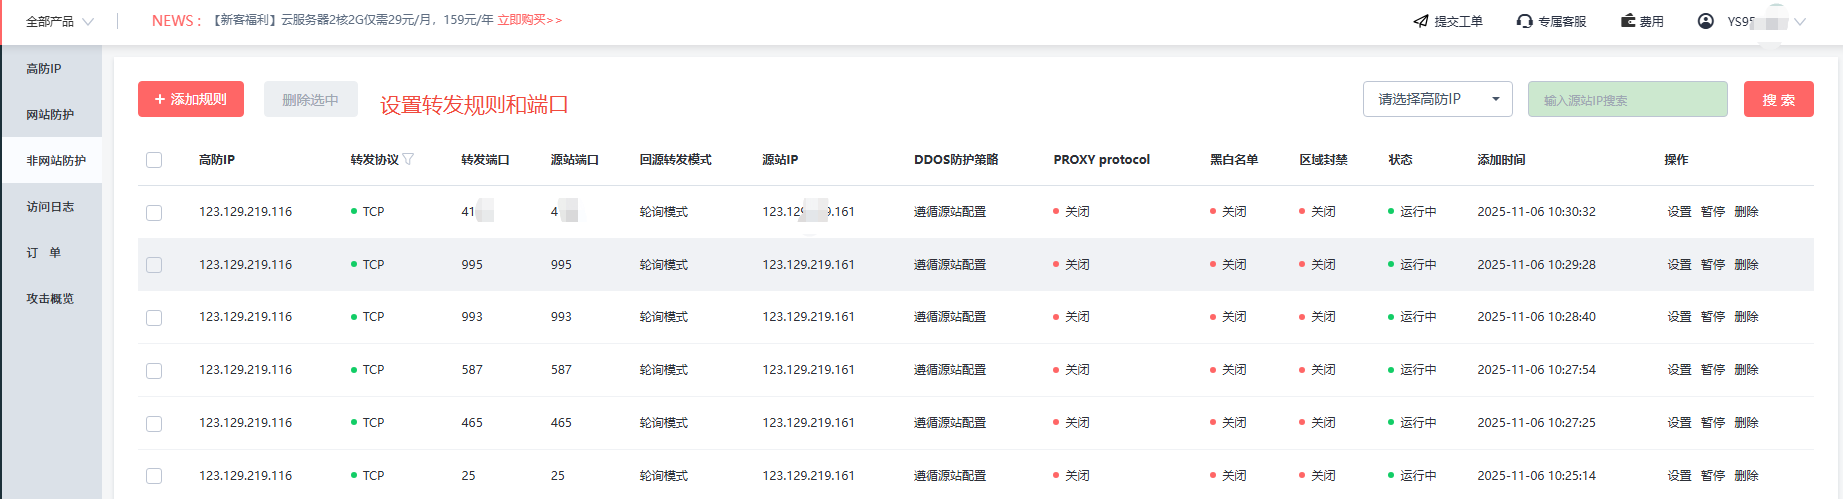Go to 访问日志 in the sidebar

coord(50,207)
